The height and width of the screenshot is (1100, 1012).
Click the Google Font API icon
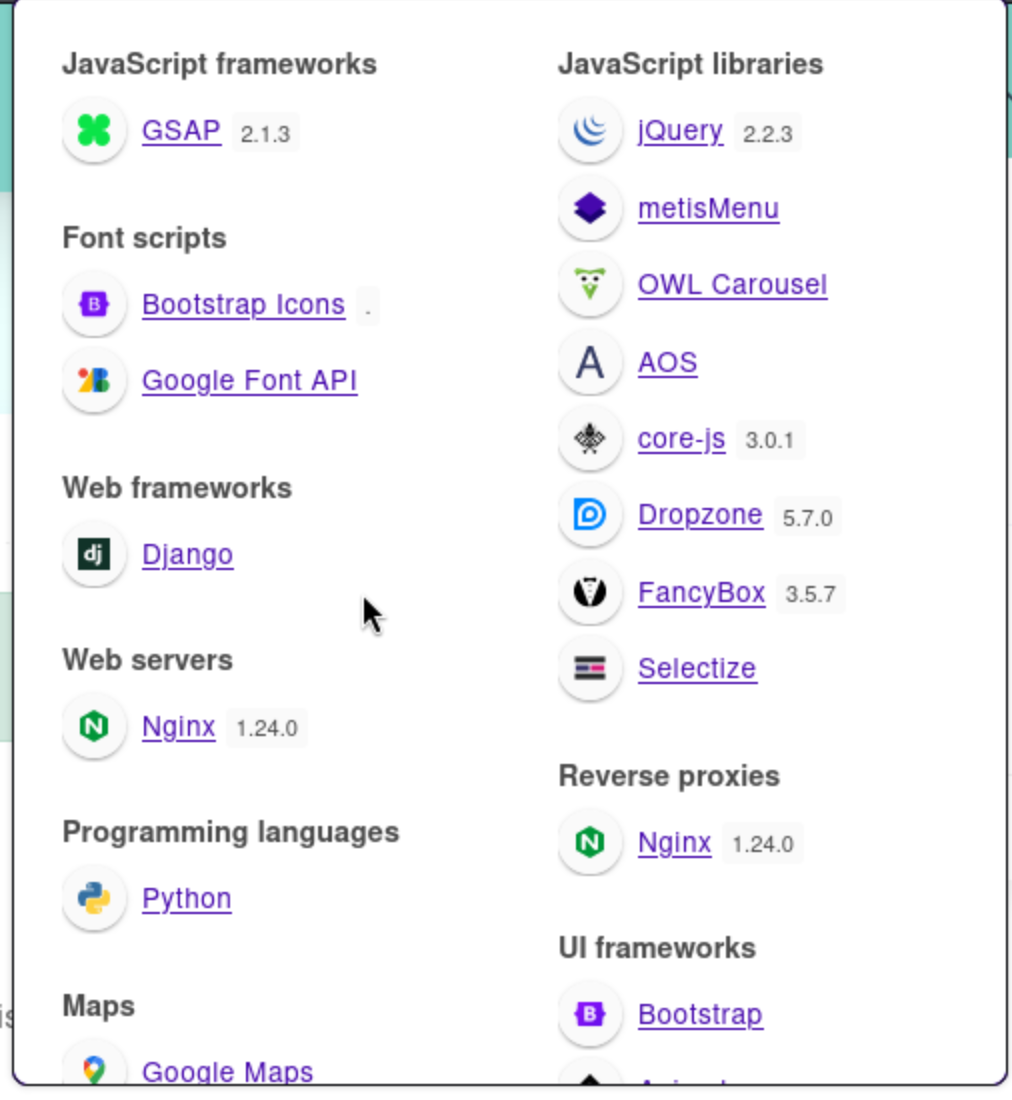[94, 381]
